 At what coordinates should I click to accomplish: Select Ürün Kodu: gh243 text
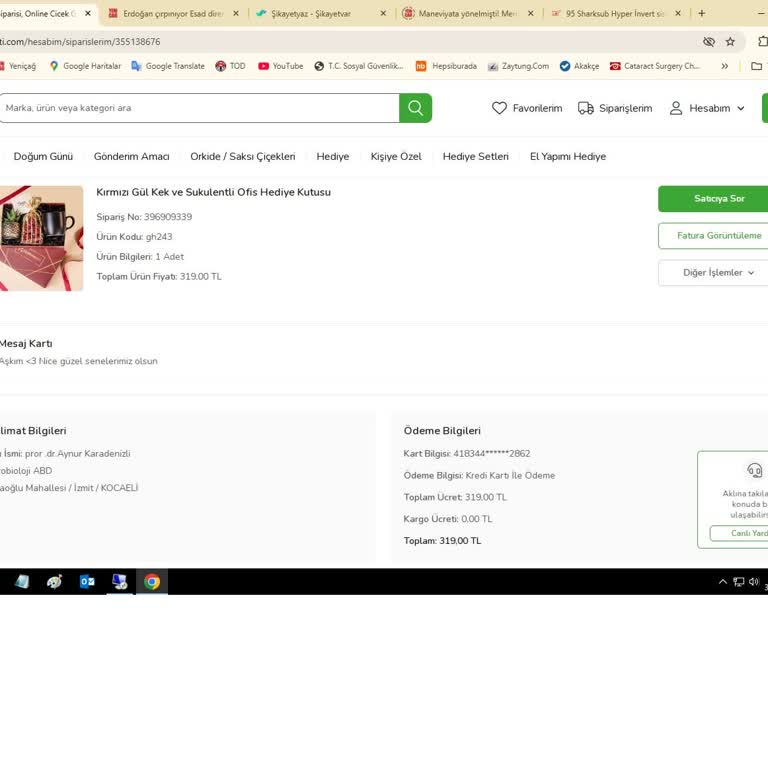coord(134,237)
